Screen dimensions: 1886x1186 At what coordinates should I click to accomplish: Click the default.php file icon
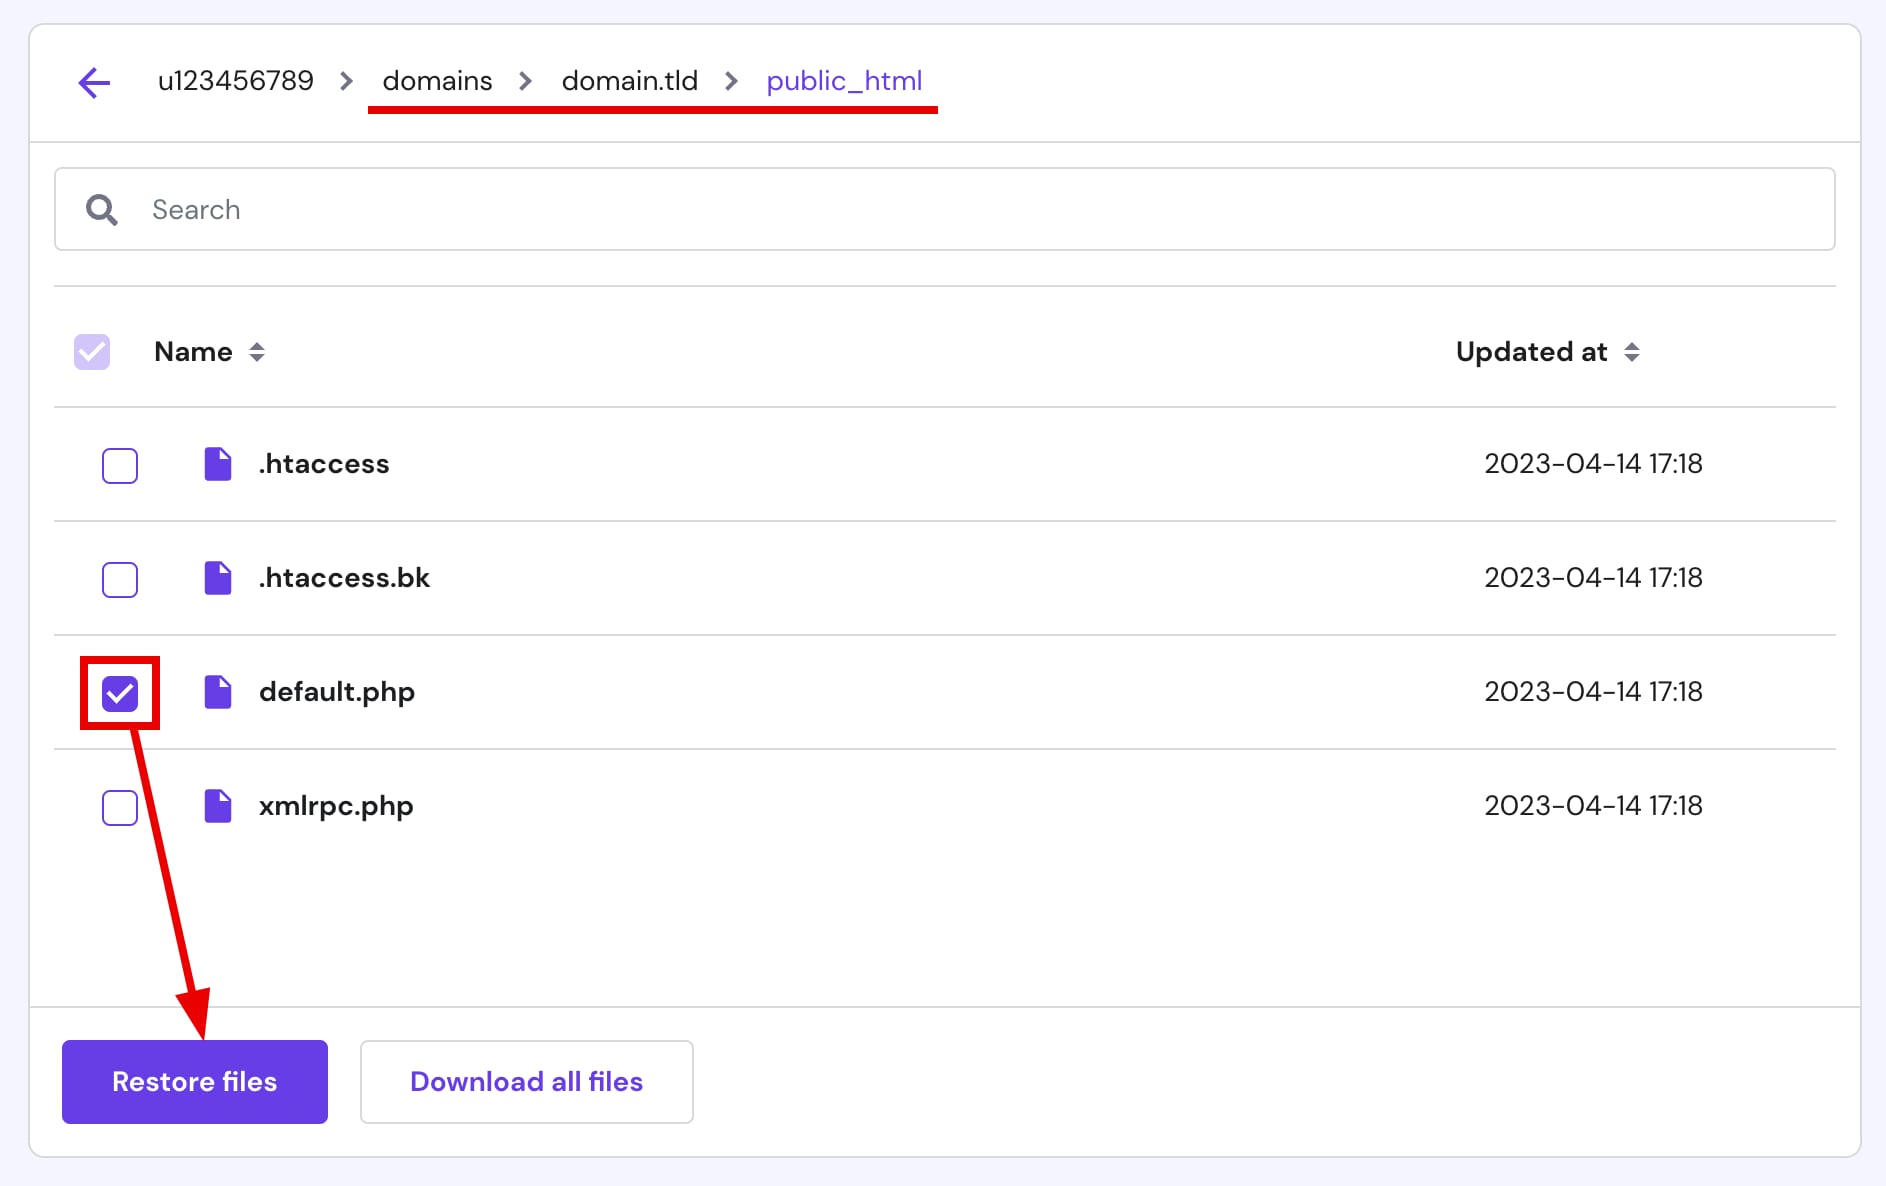[x=218, y=692]
